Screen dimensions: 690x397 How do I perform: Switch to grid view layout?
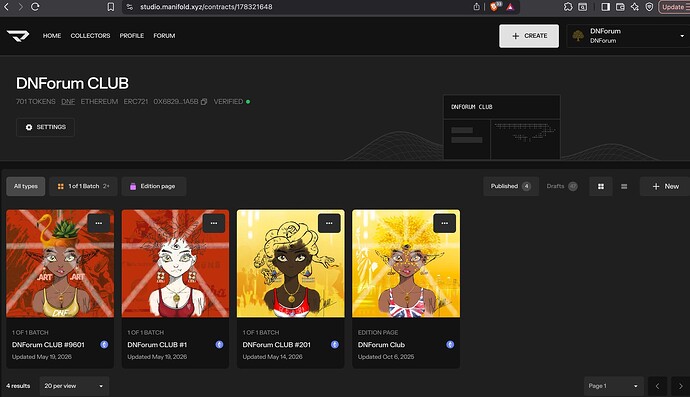pyautogui.click(x=601, y=186)
